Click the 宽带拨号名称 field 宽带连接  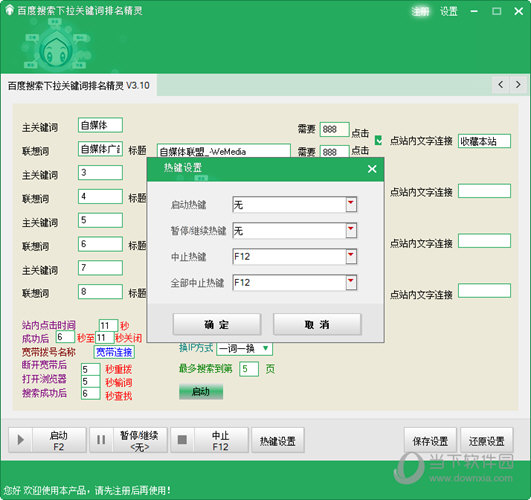point(114,352)
